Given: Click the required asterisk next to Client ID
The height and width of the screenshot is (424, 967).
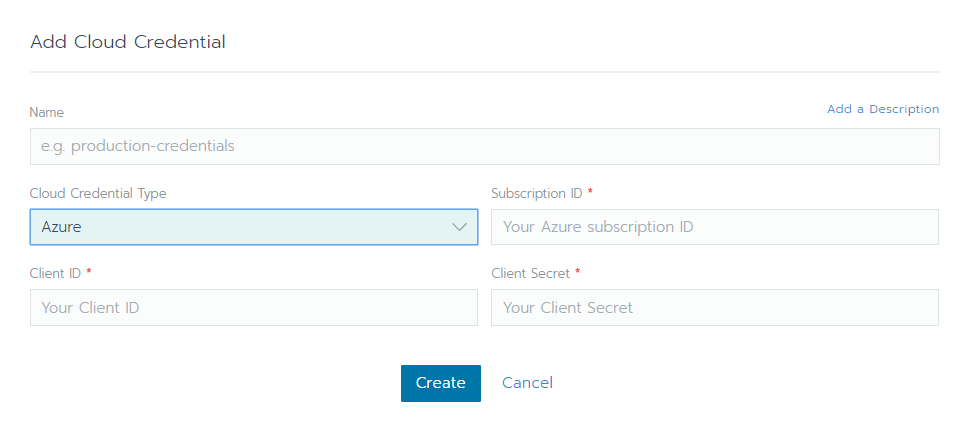Looking at the screenshot, I should pyautogui.click(x=89, y=272).
